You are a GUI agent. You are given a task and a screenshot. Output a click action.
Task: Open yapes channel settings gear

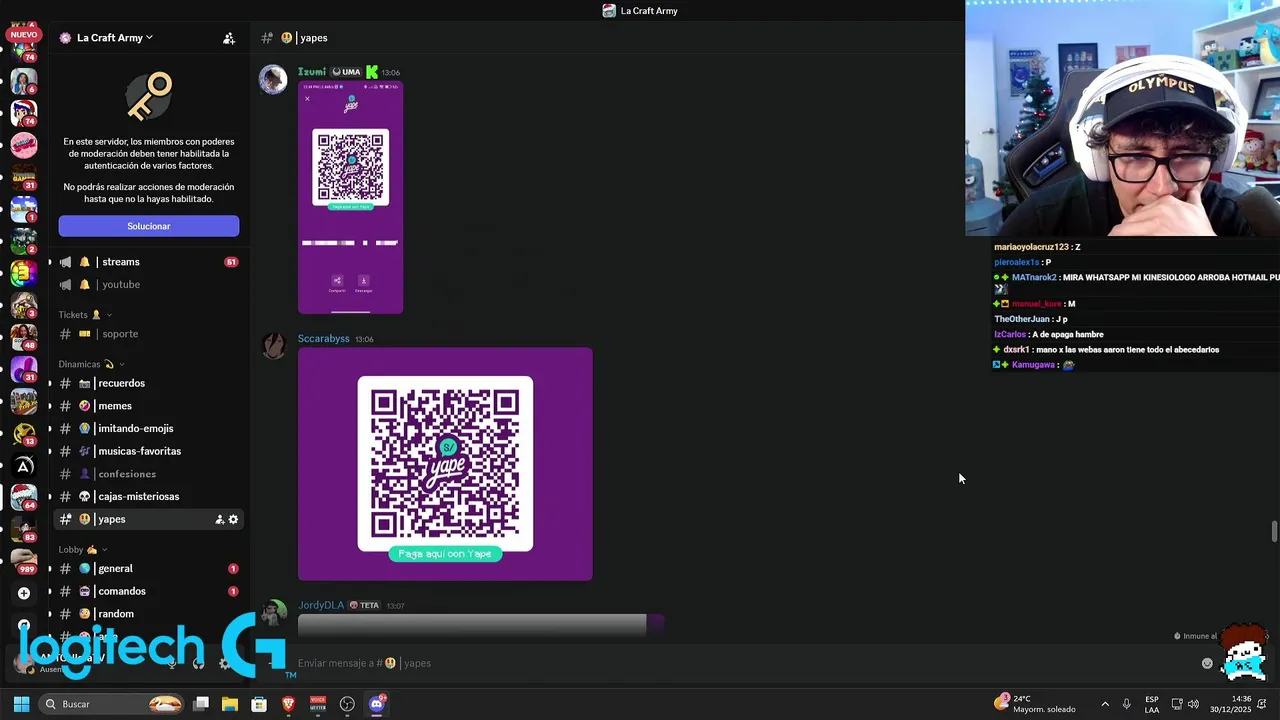click(233, 519)
